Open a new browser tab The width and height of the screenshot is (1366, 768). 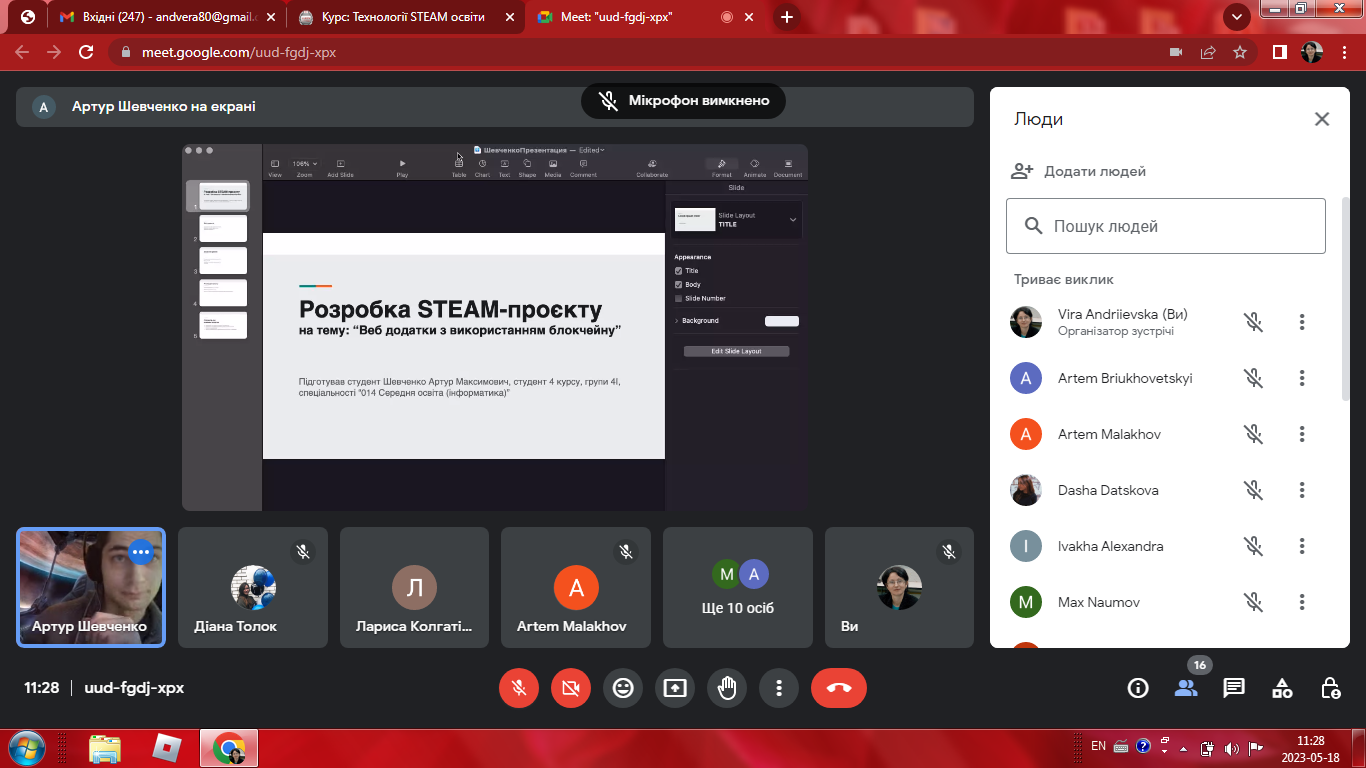787,17
